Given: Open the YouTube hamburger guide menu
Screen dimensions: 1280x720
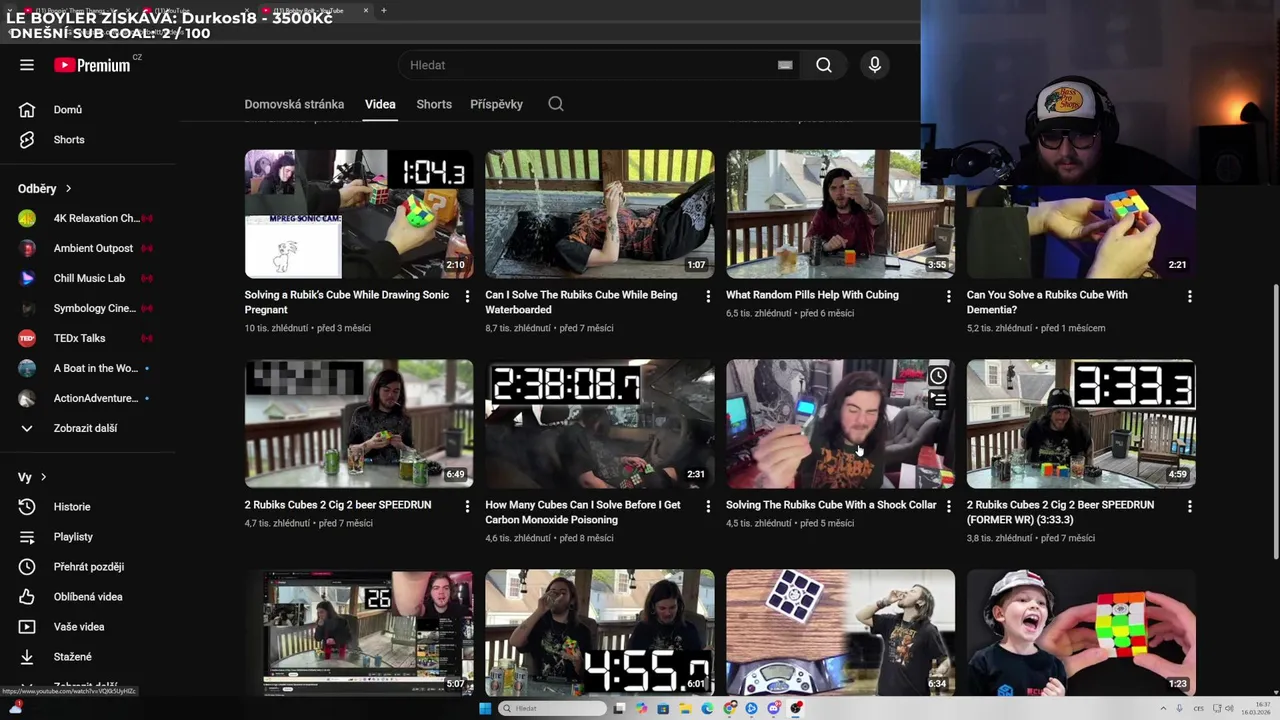Looking at the screenshot, I should pos(27,65).
